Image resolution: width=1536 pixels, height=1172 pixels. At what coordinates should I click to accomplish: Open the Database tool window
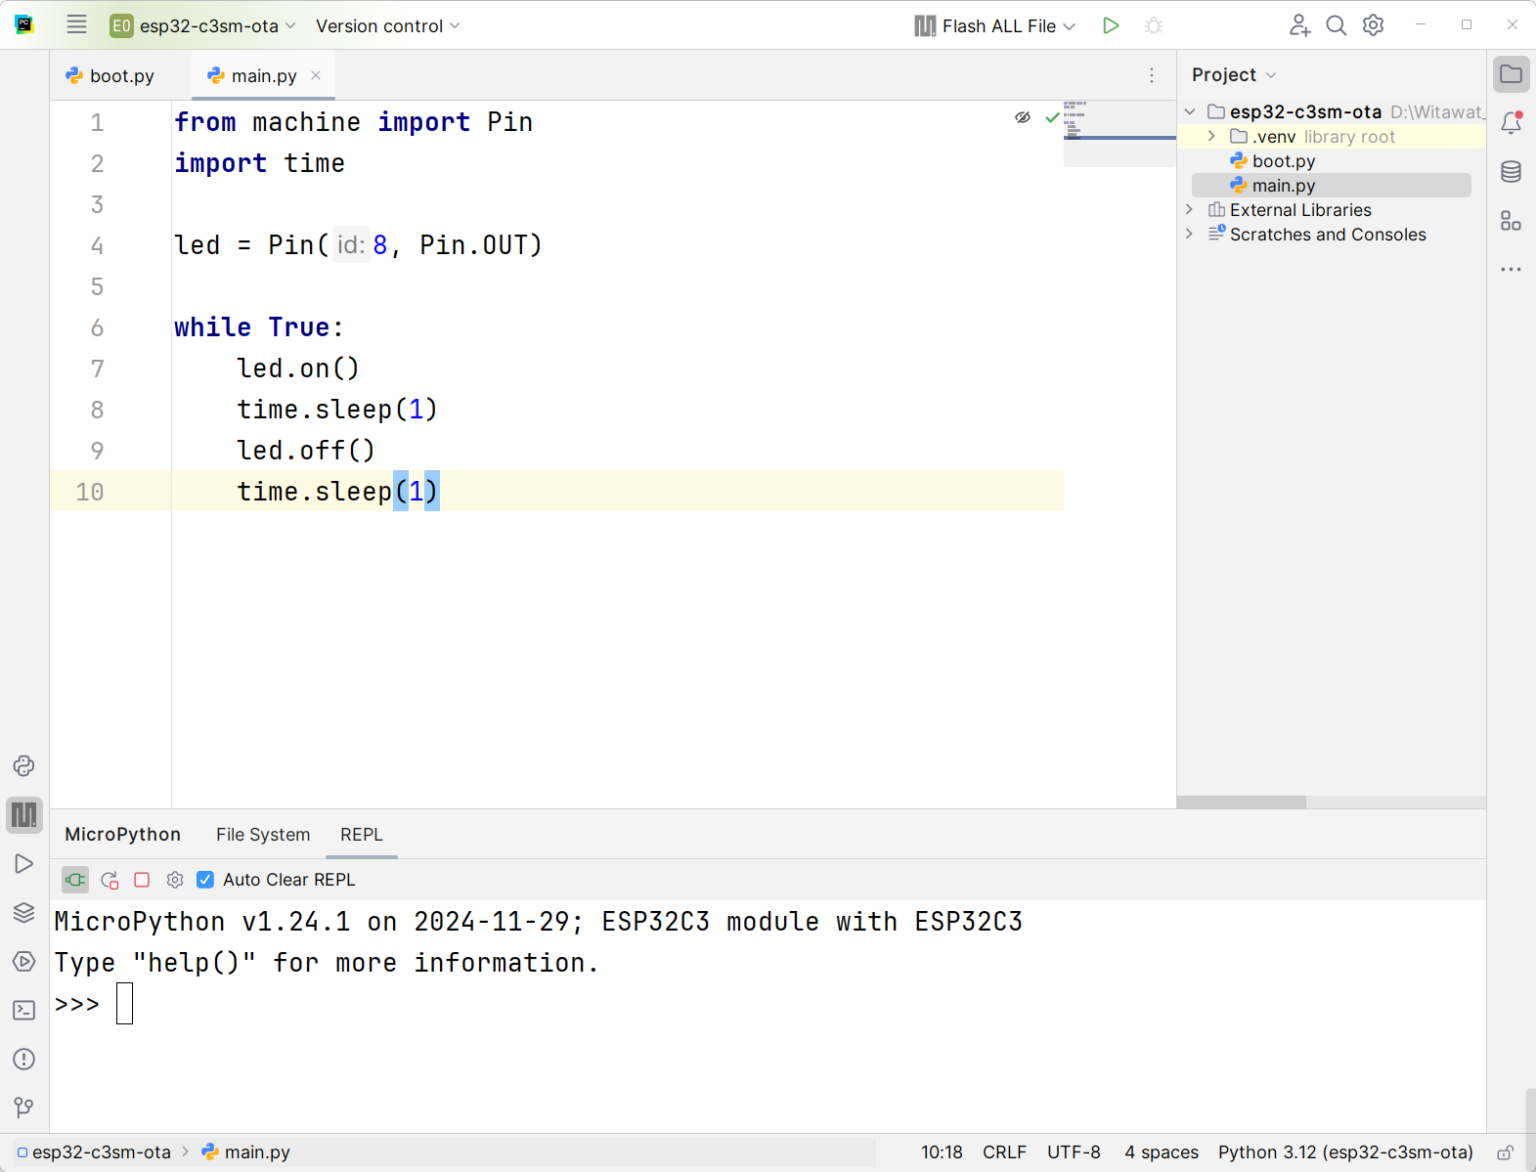pyautogui.click(x=1511, y=172)
